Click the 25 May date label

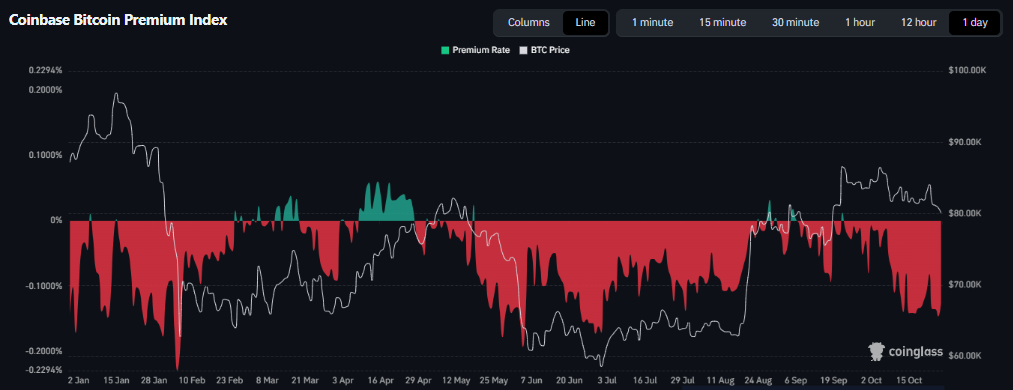coord(494,381)
